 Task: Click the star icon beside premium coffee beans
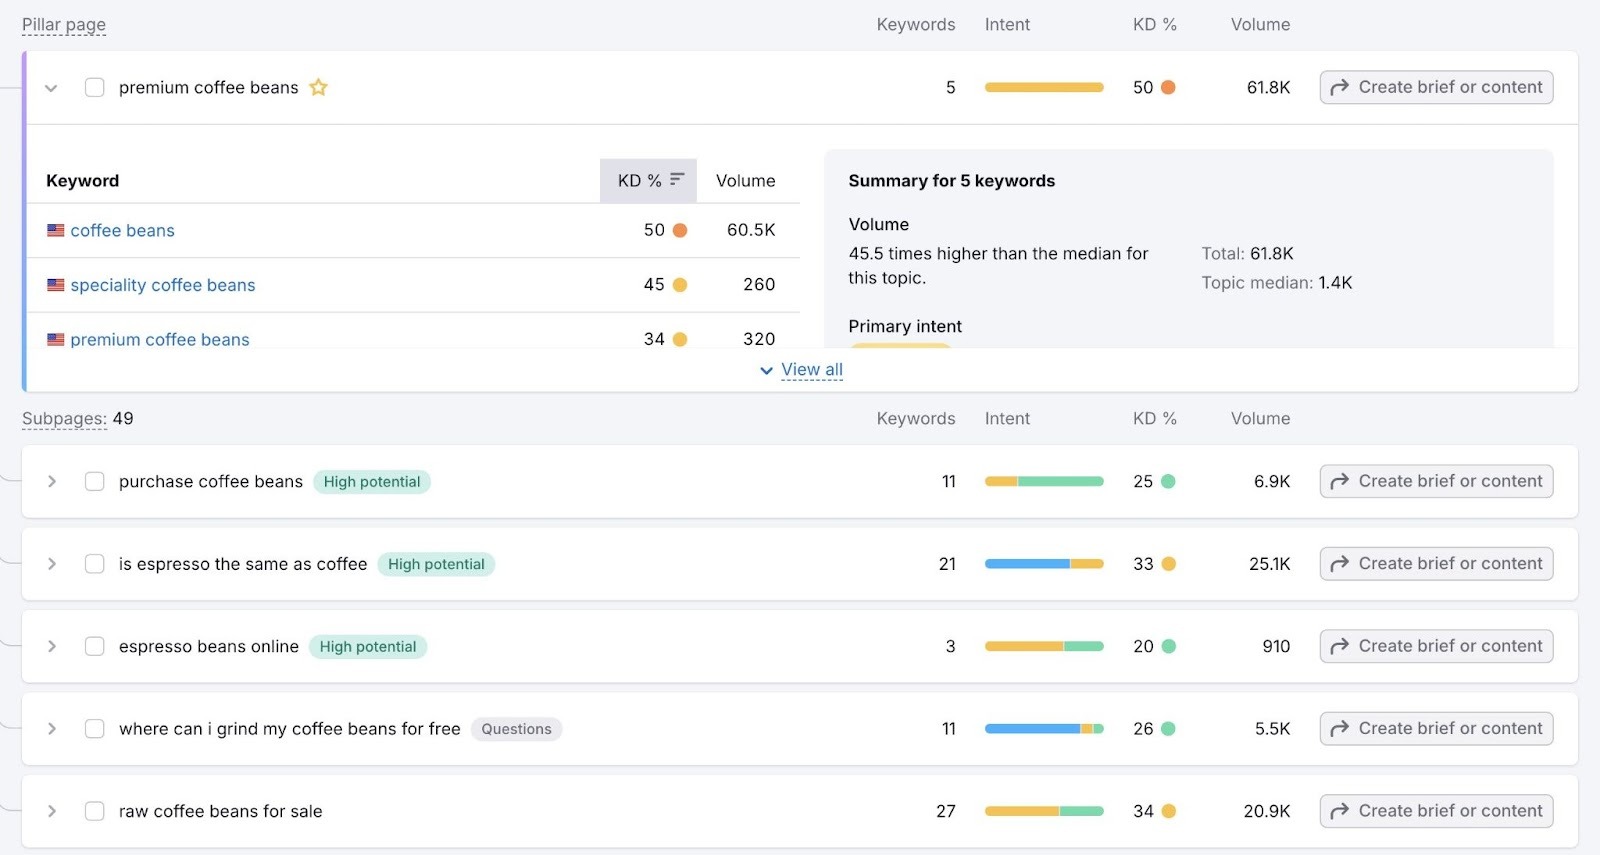318,87
